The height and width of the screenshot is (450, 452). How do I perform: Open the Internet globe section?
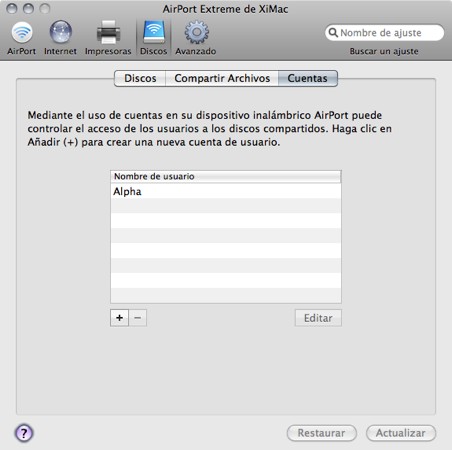click(60, 37)
